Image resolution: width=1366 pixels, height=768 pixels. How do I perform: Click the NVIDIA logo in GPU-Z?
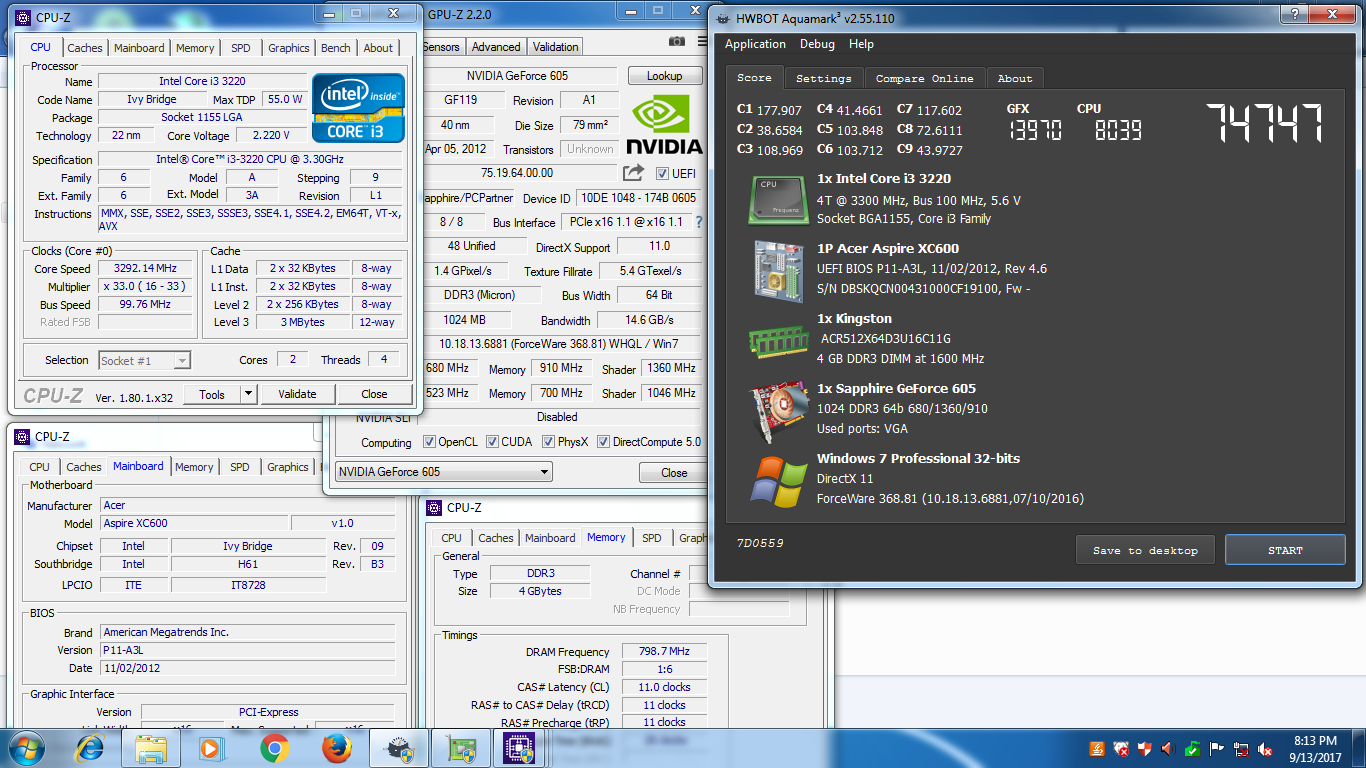click(x=667, y=125)
